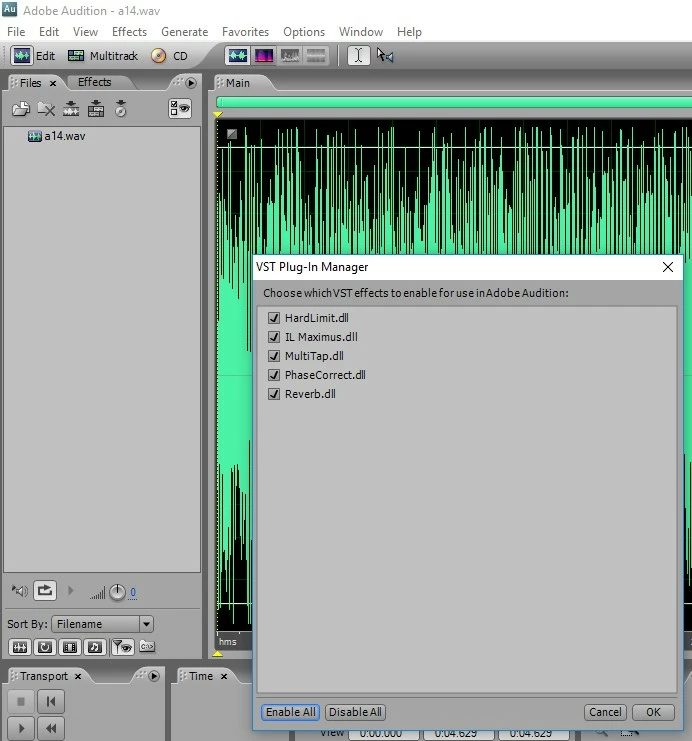Click the Go to Beginning transport button
The width and height of the screenshot is (692, 741).
pyautogui.click(x=51, y=702)
